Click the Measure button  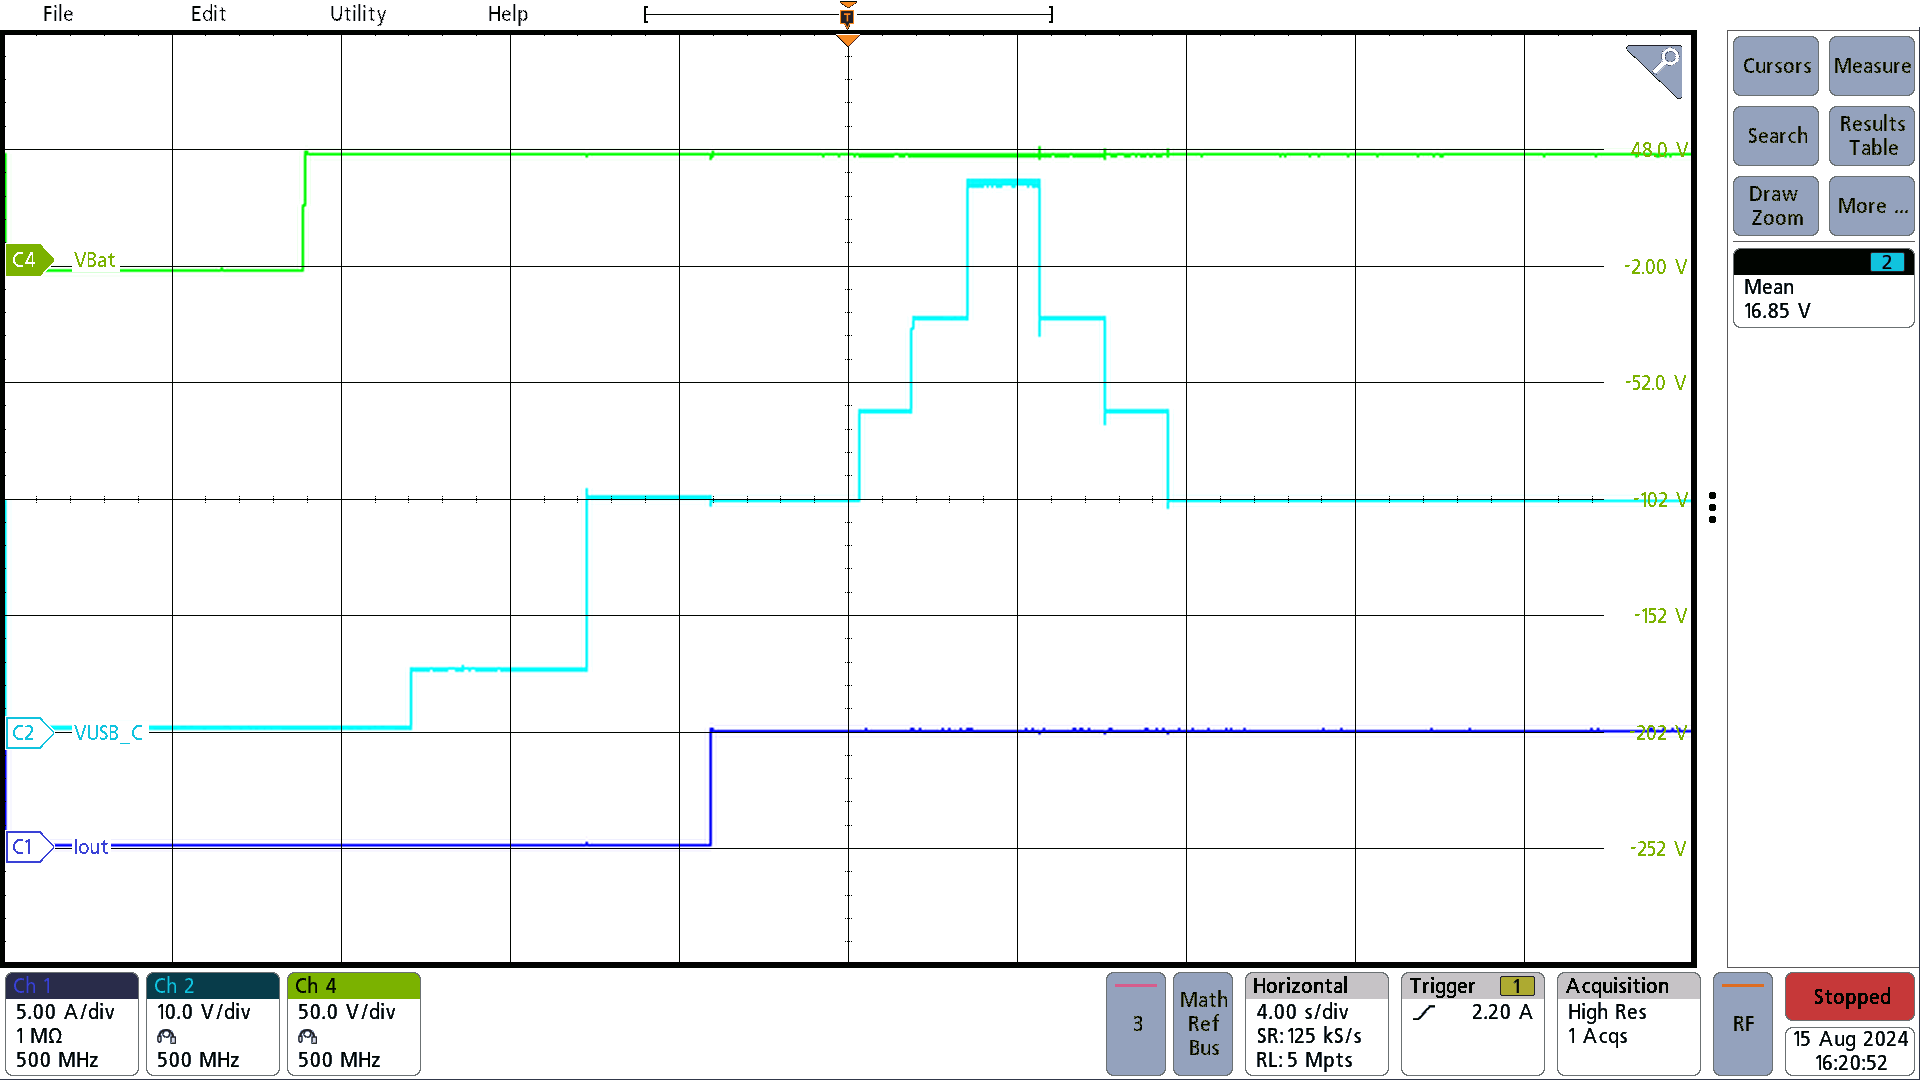point(1870,66)
